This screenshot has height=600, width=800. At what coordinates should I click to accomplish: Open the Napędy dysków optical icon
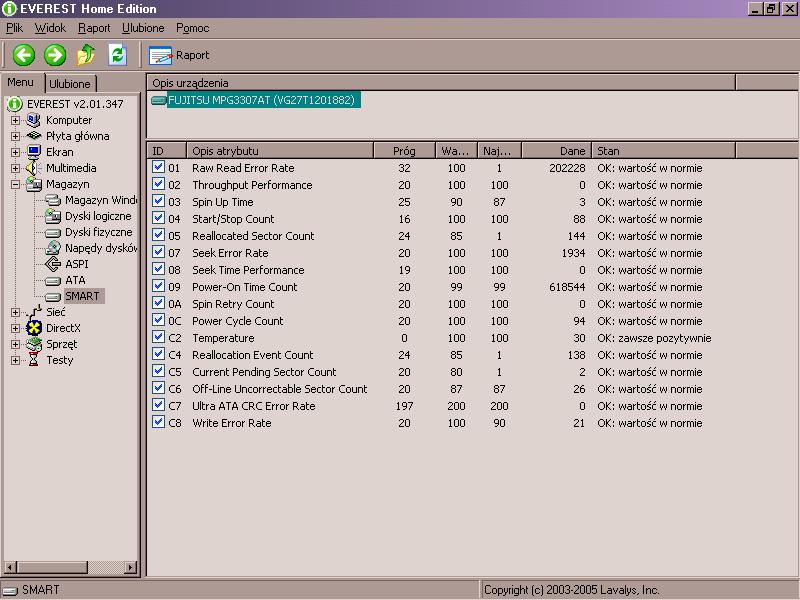click(53, 248)
